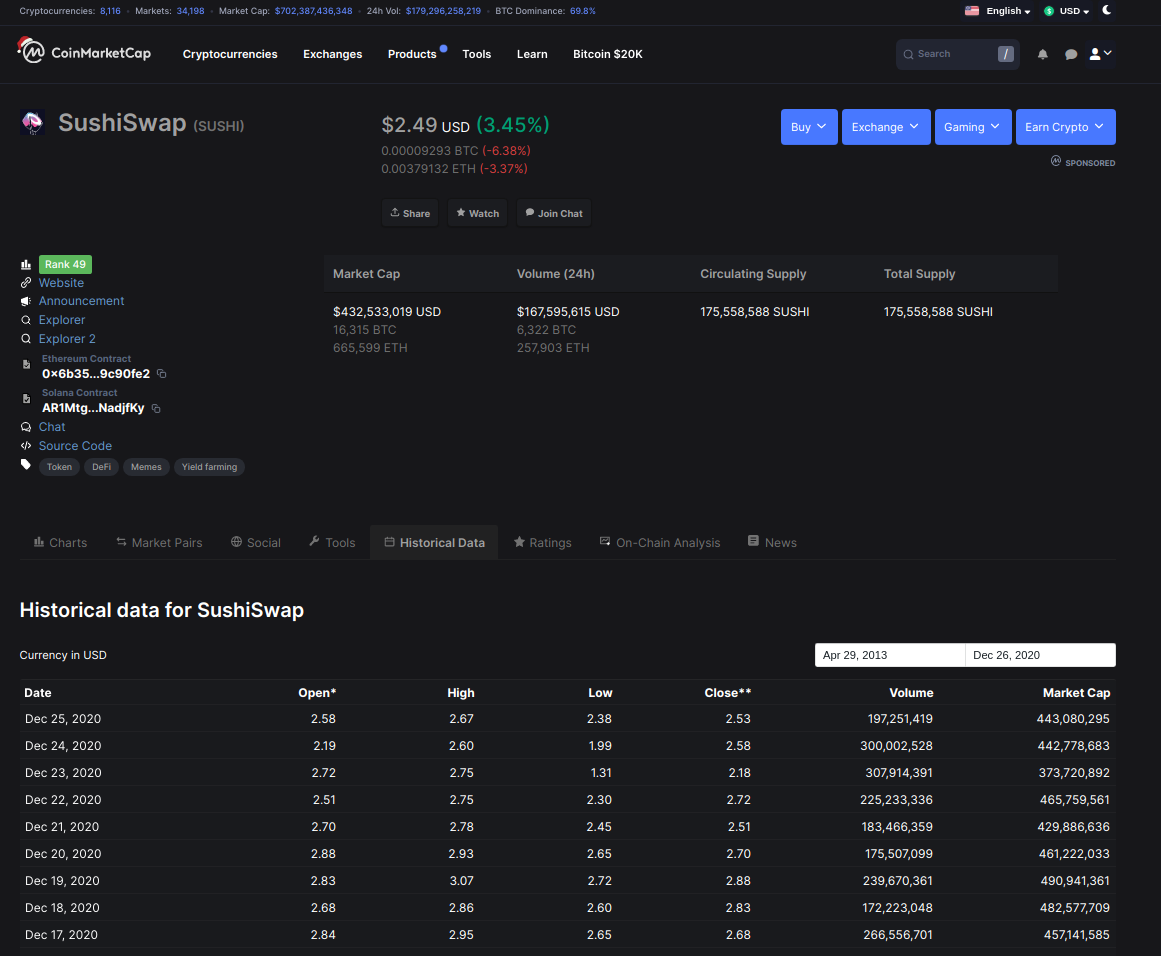Click the Watch star button
This screenshot has width=1161, height=956.
[478, 213]
